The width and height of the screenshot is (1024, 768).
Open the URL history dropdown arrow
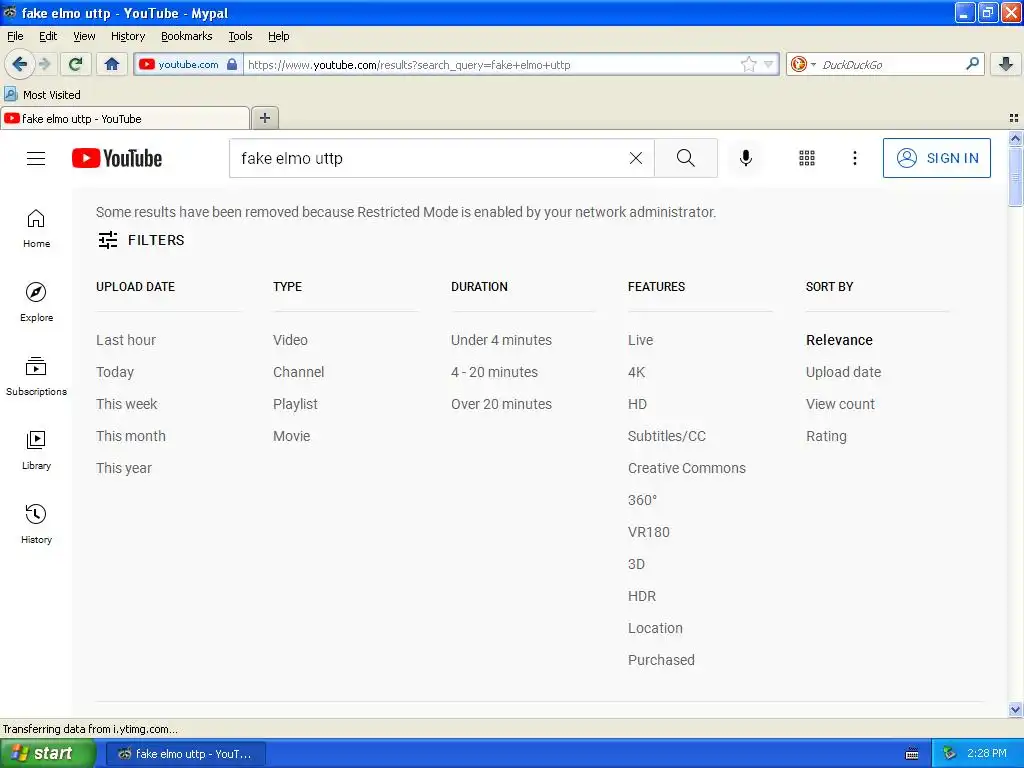pos(769,64)
